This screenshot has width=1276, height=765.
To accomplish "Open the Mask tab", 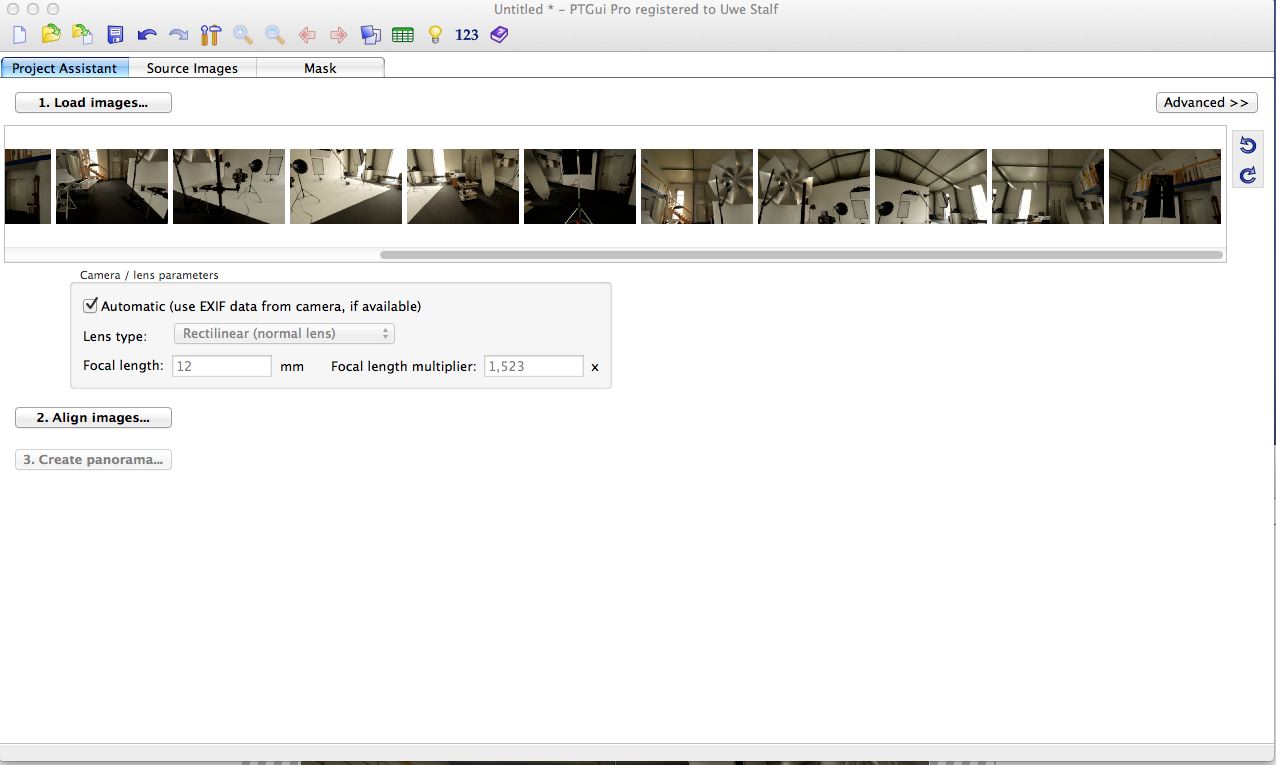I will [x=320, y=68].
